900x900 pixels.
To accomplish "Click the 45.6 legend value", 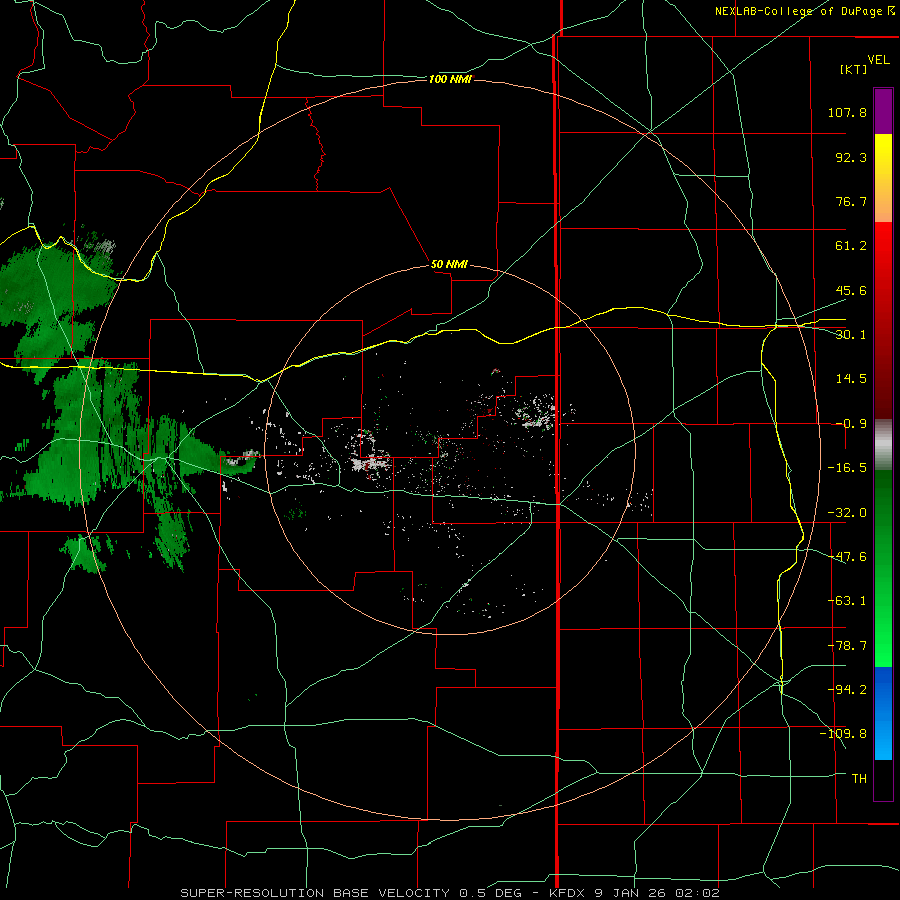I will pos(851,290).
